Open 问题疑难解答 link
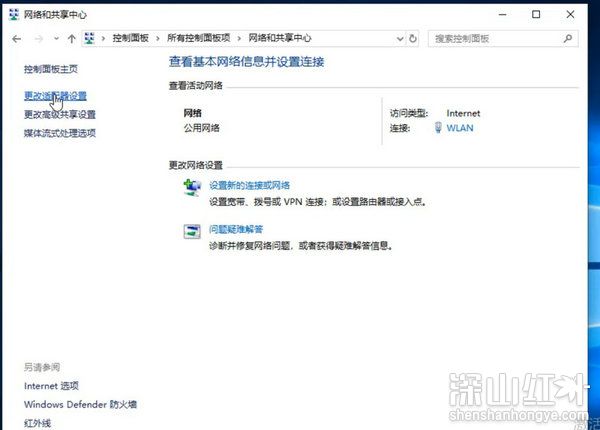The height and width of the screenshot is (430, 600). 236,230
